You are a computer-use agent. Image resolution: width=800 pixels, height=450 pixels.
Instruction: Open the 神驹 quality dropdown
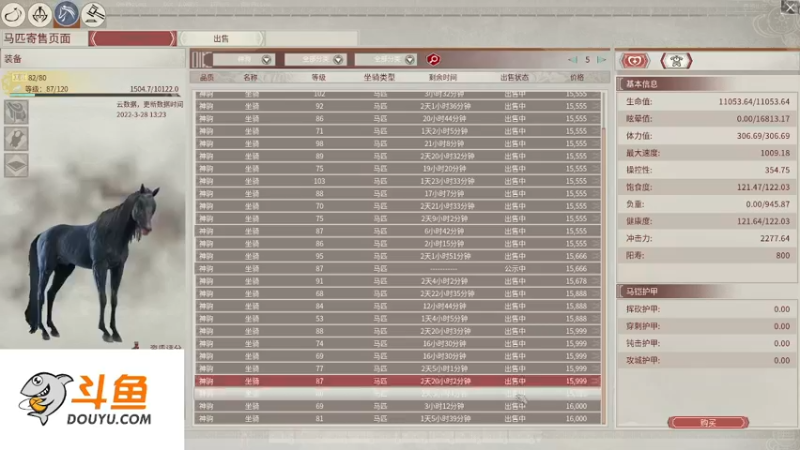point(244,60)
